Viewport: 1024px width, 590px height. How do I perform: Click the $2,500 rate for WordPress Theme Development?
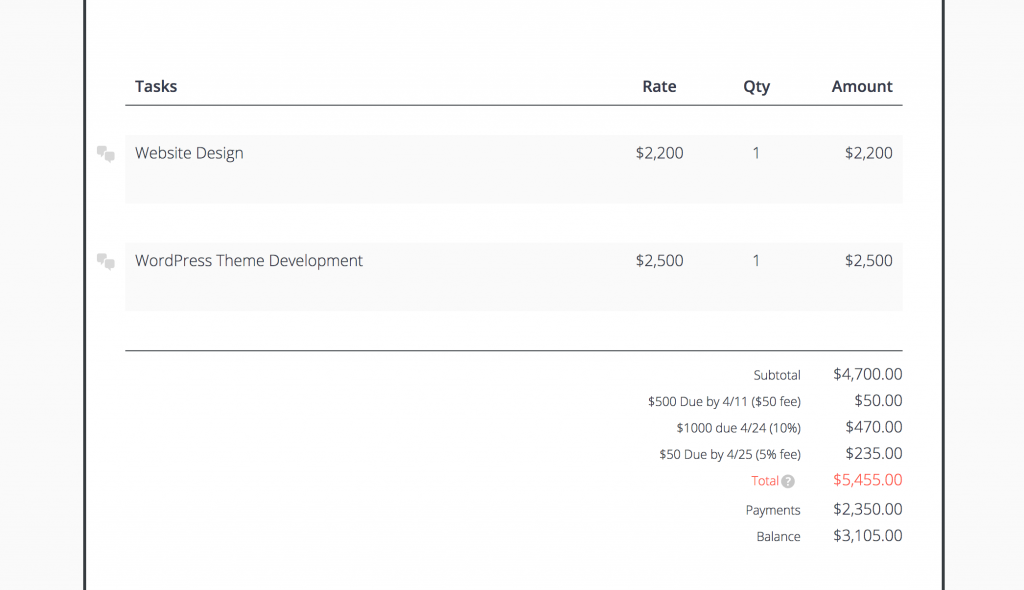(659, 261)
